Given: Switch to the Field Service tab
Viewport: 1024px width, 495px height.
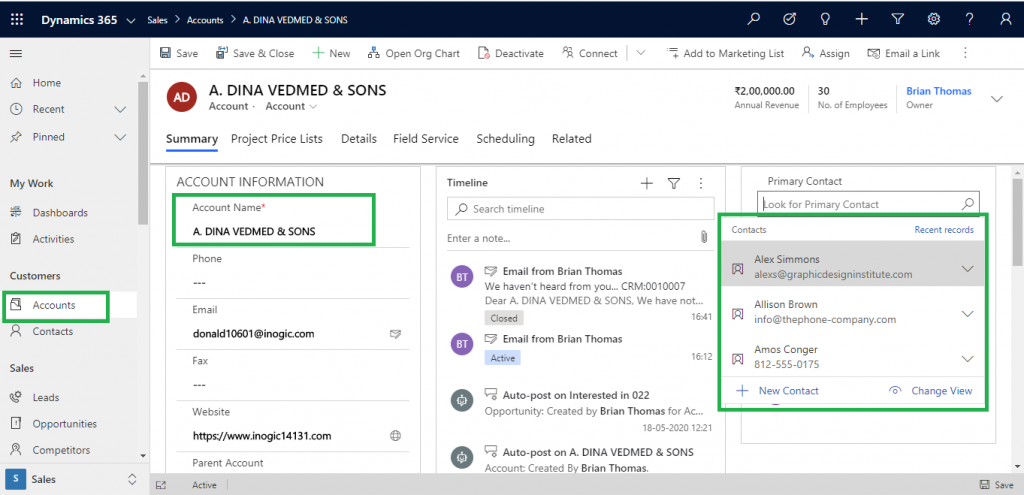Looking at the screenshot, I should point(426,139).
